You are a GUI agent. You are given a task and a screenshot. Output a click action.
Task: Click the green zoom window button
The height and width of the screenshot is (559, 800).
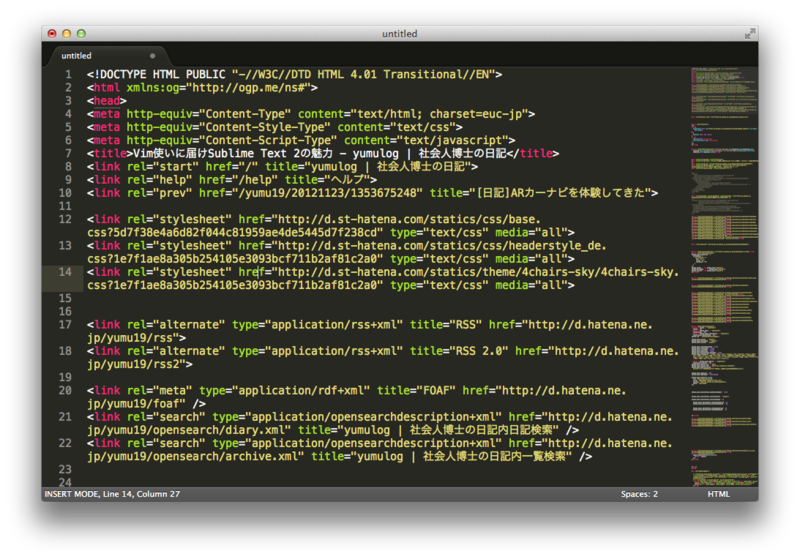click(81, 34)
